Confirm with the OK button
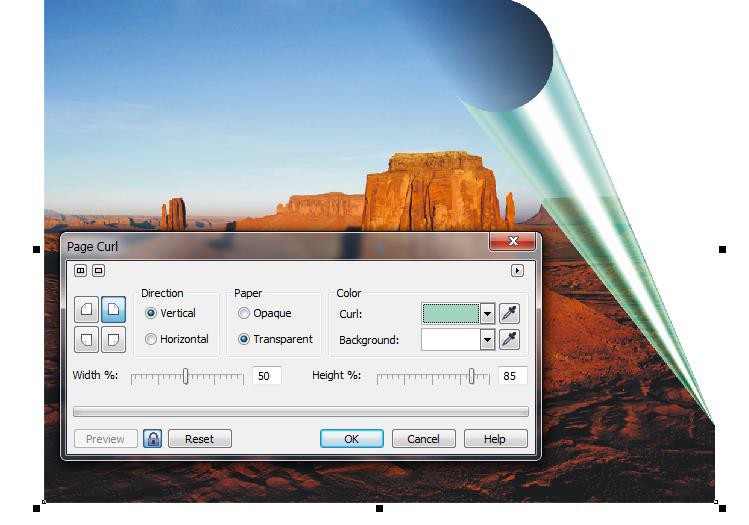This screenshot has height=525, width=749. point(352,439)
